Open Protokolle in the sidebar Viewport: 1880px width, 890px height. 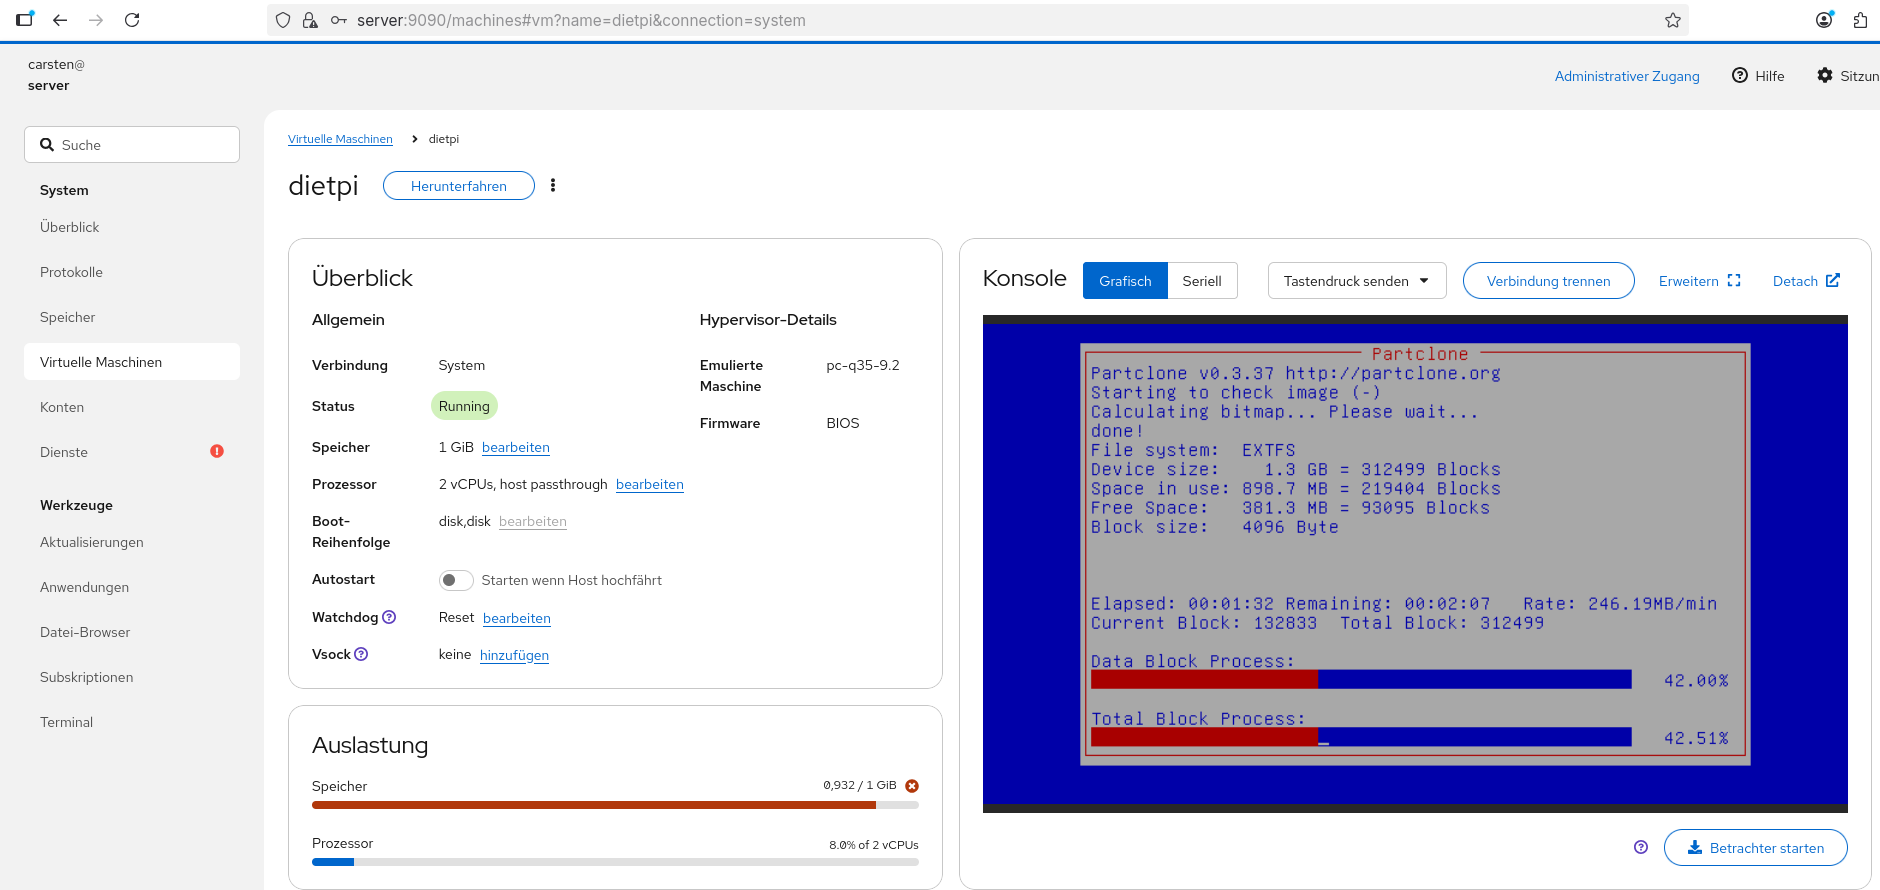pyautogui.click(x=72, y=272)
